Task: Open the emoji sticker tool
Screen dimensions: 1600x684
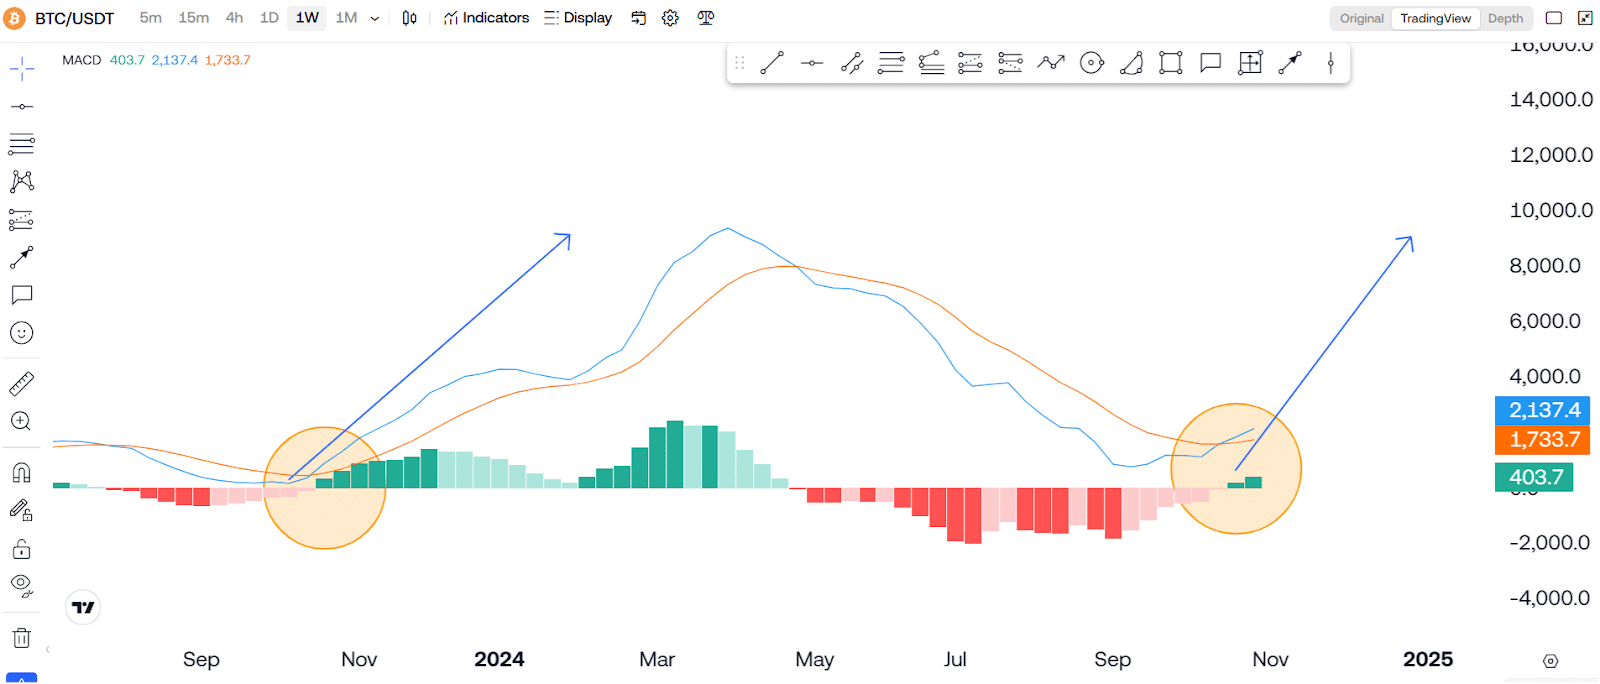Action: [22, 333]
